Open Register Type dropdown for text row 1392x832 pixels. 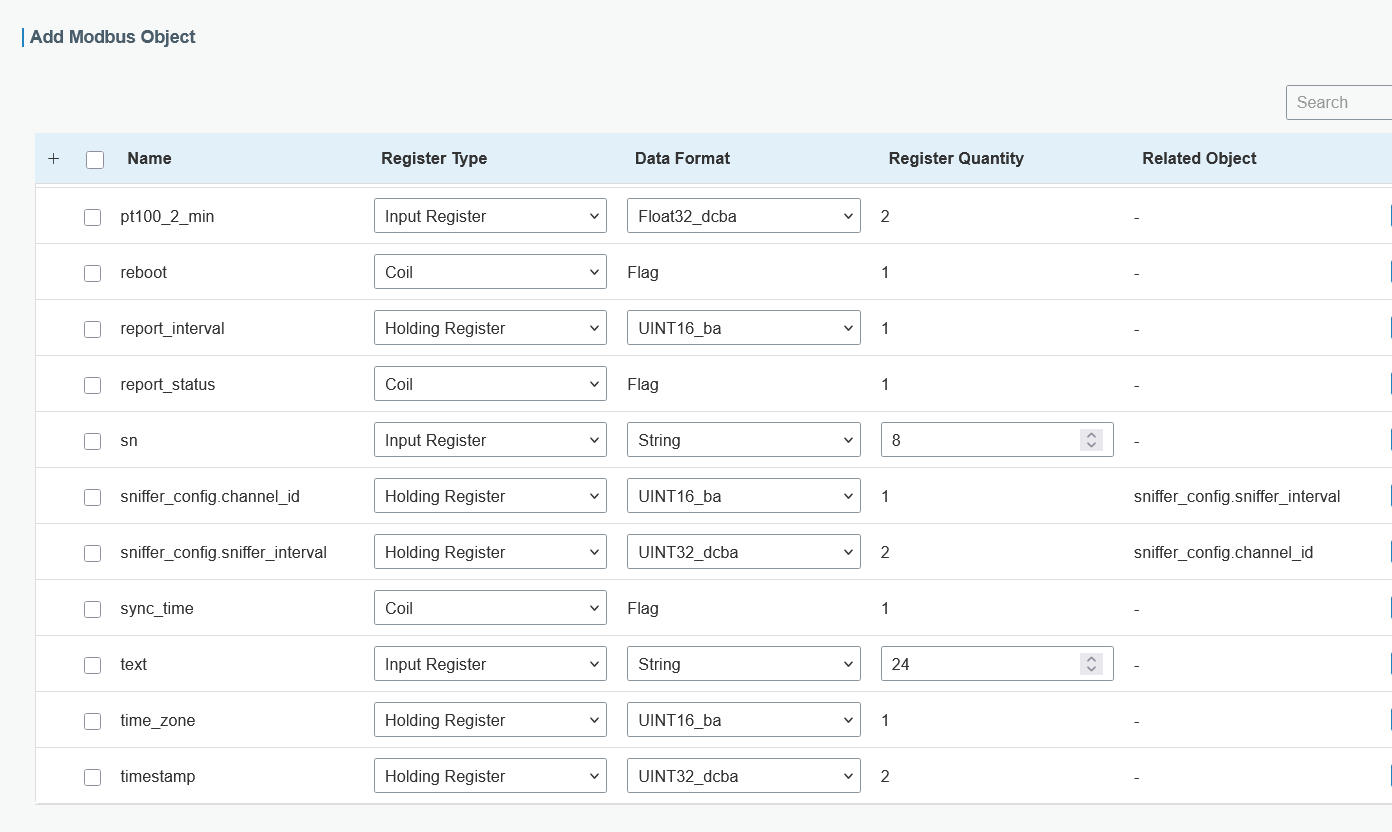(490, 664)
